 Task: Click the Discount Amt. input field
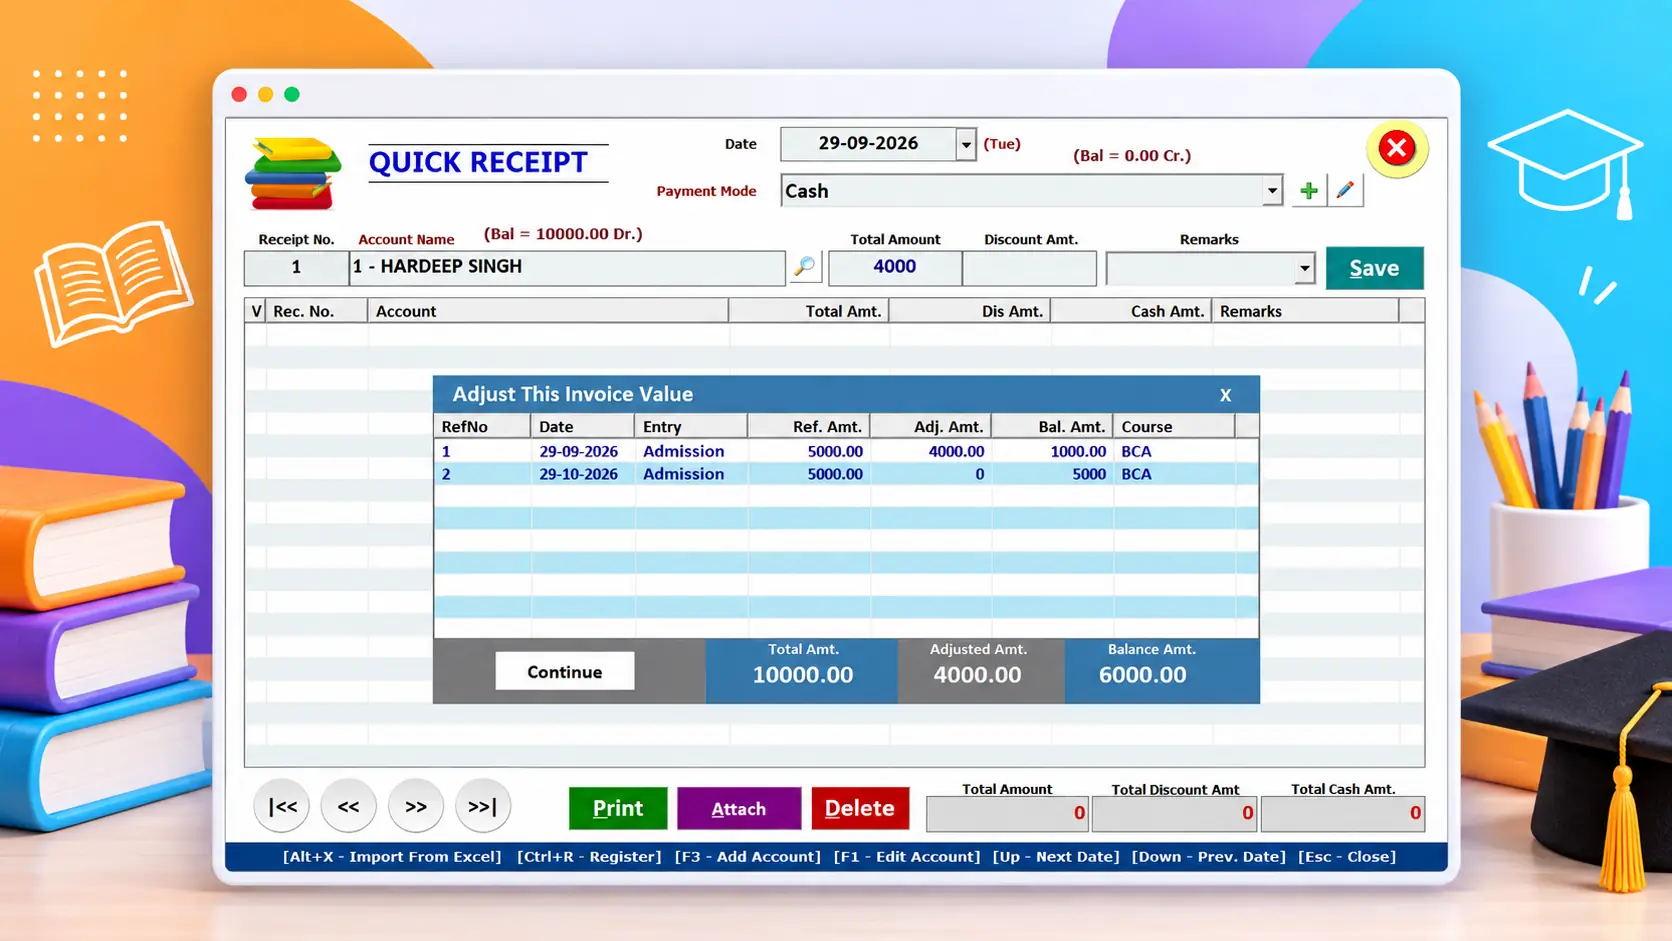[1029, 268]
